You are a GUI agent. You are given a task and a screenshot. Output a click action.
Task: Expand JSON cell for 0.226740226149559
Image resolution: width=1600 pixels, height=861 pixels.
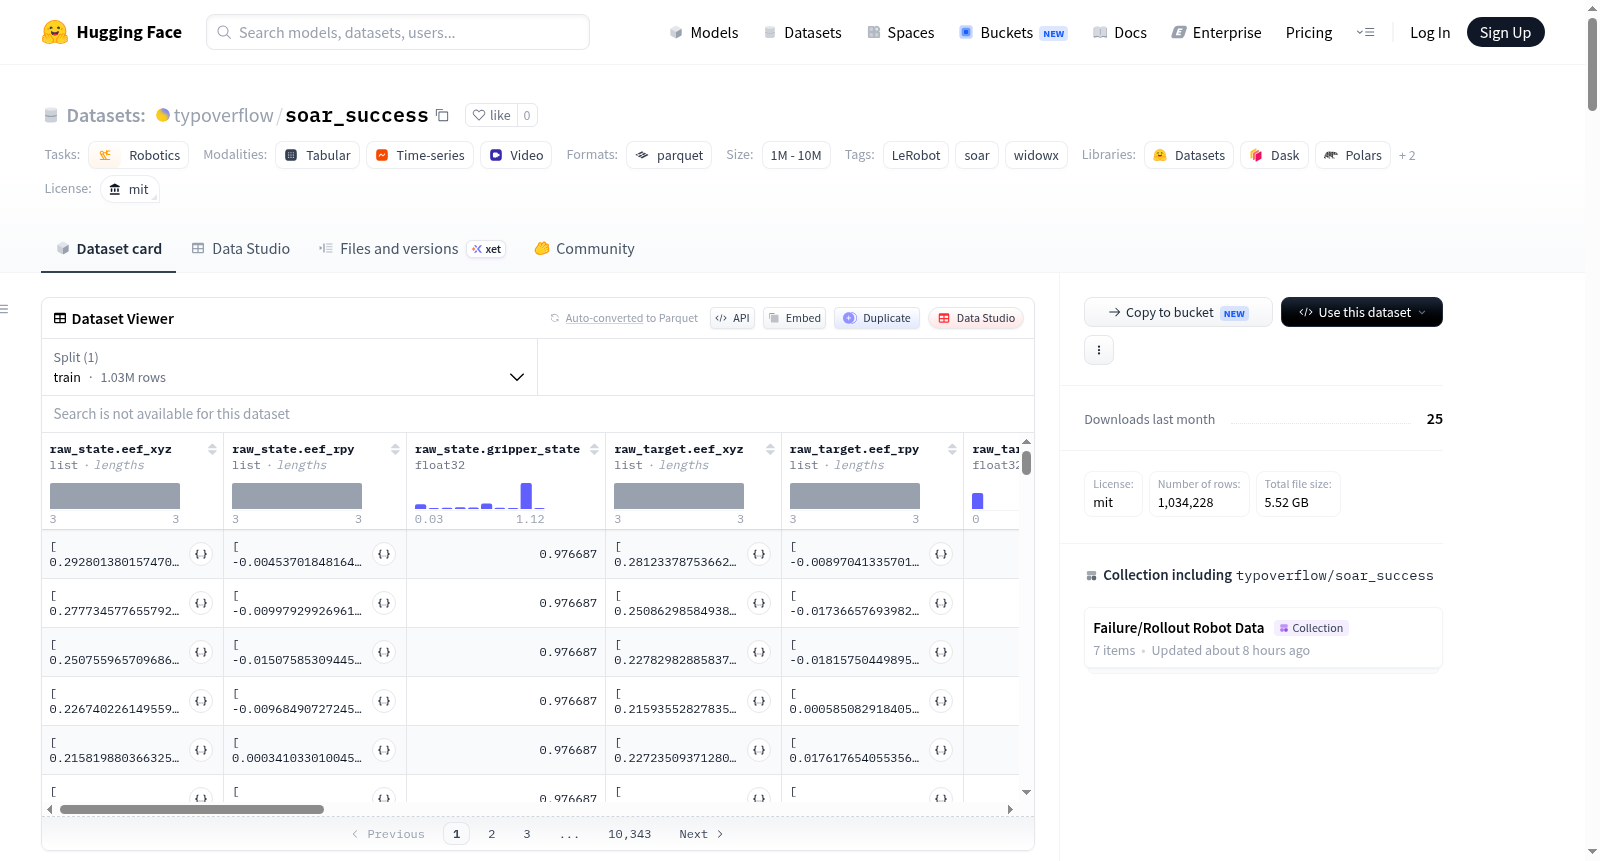(201, 701)
